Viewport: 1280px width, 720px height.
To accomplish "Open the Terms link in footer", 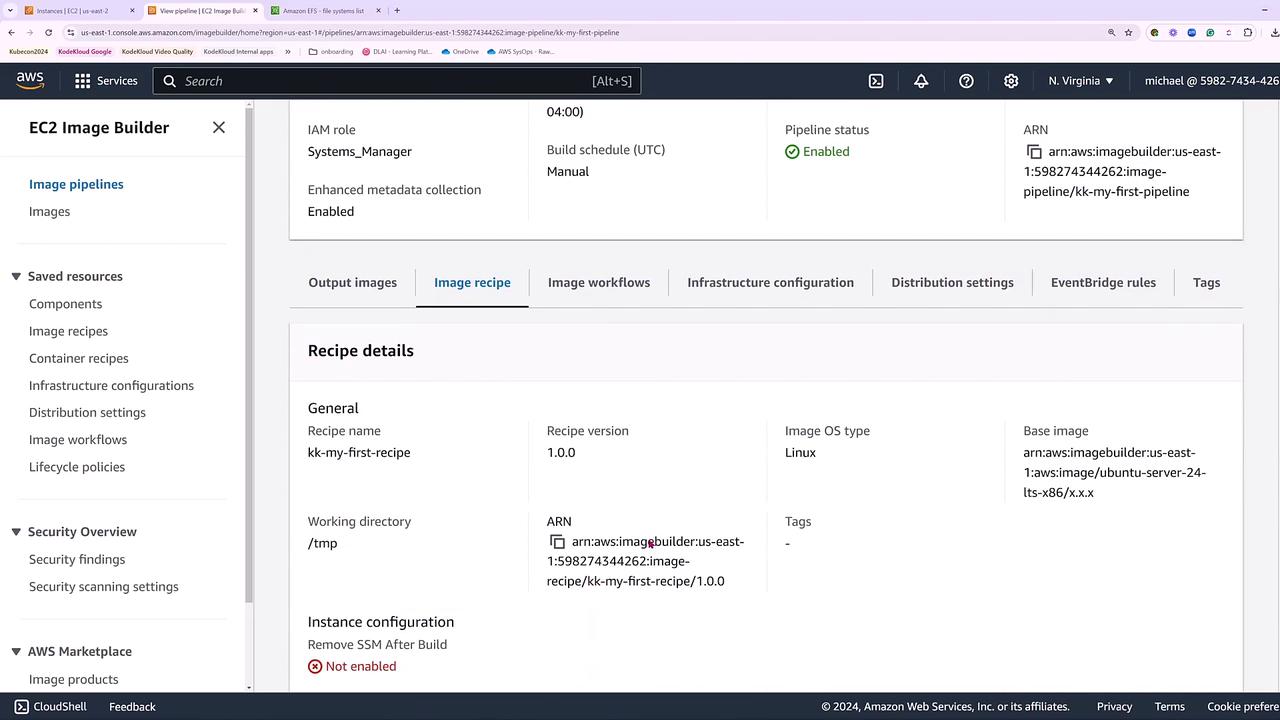I will click(x=1170, y=706).
